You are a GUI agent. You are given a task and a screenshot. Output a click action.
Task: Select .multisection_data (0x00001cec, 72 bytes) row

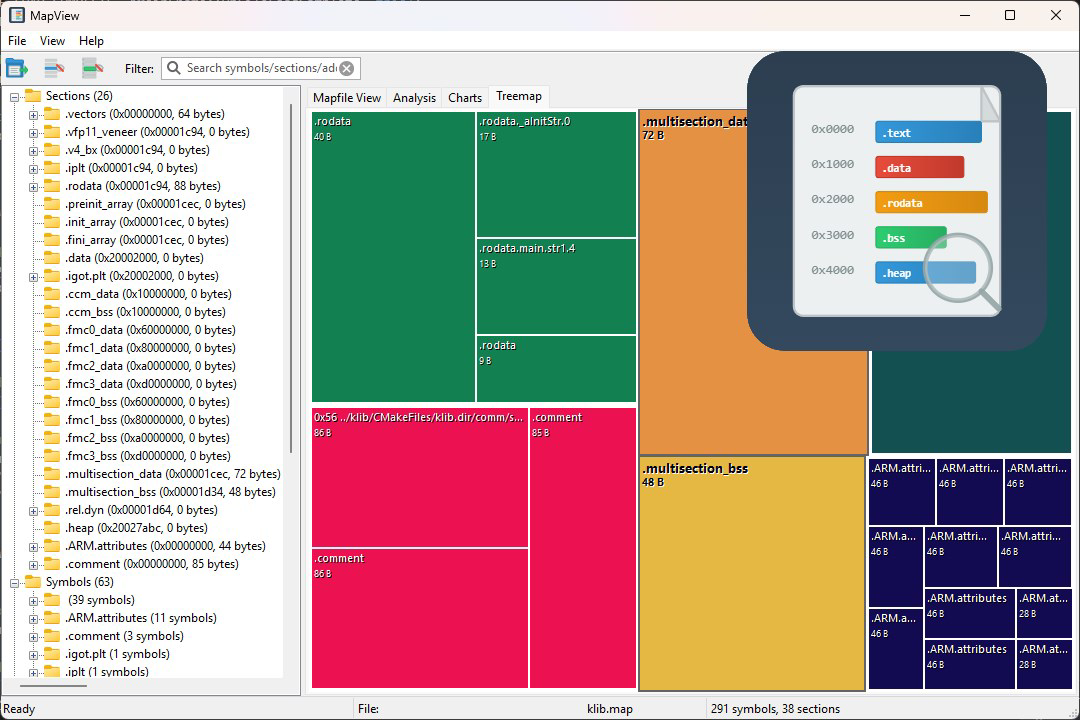[173, 474]
